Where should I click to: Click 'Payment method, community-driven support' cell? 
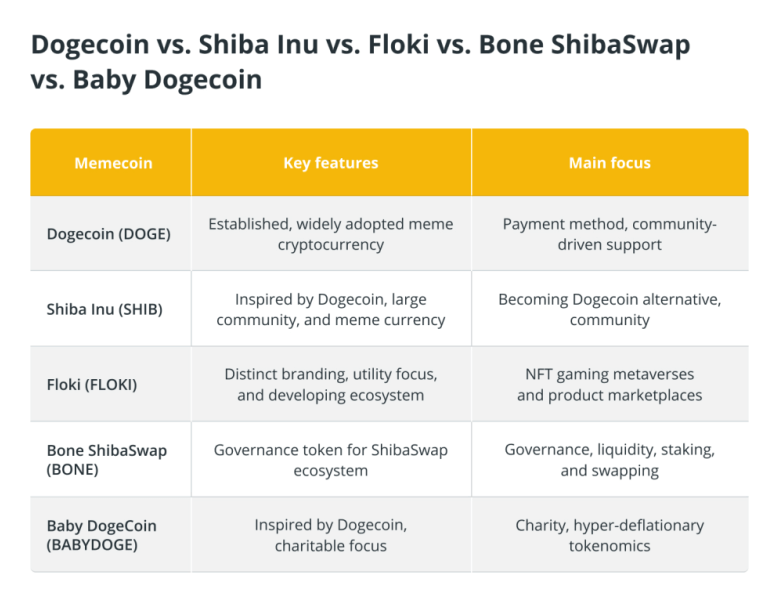(x=610, y=234)
